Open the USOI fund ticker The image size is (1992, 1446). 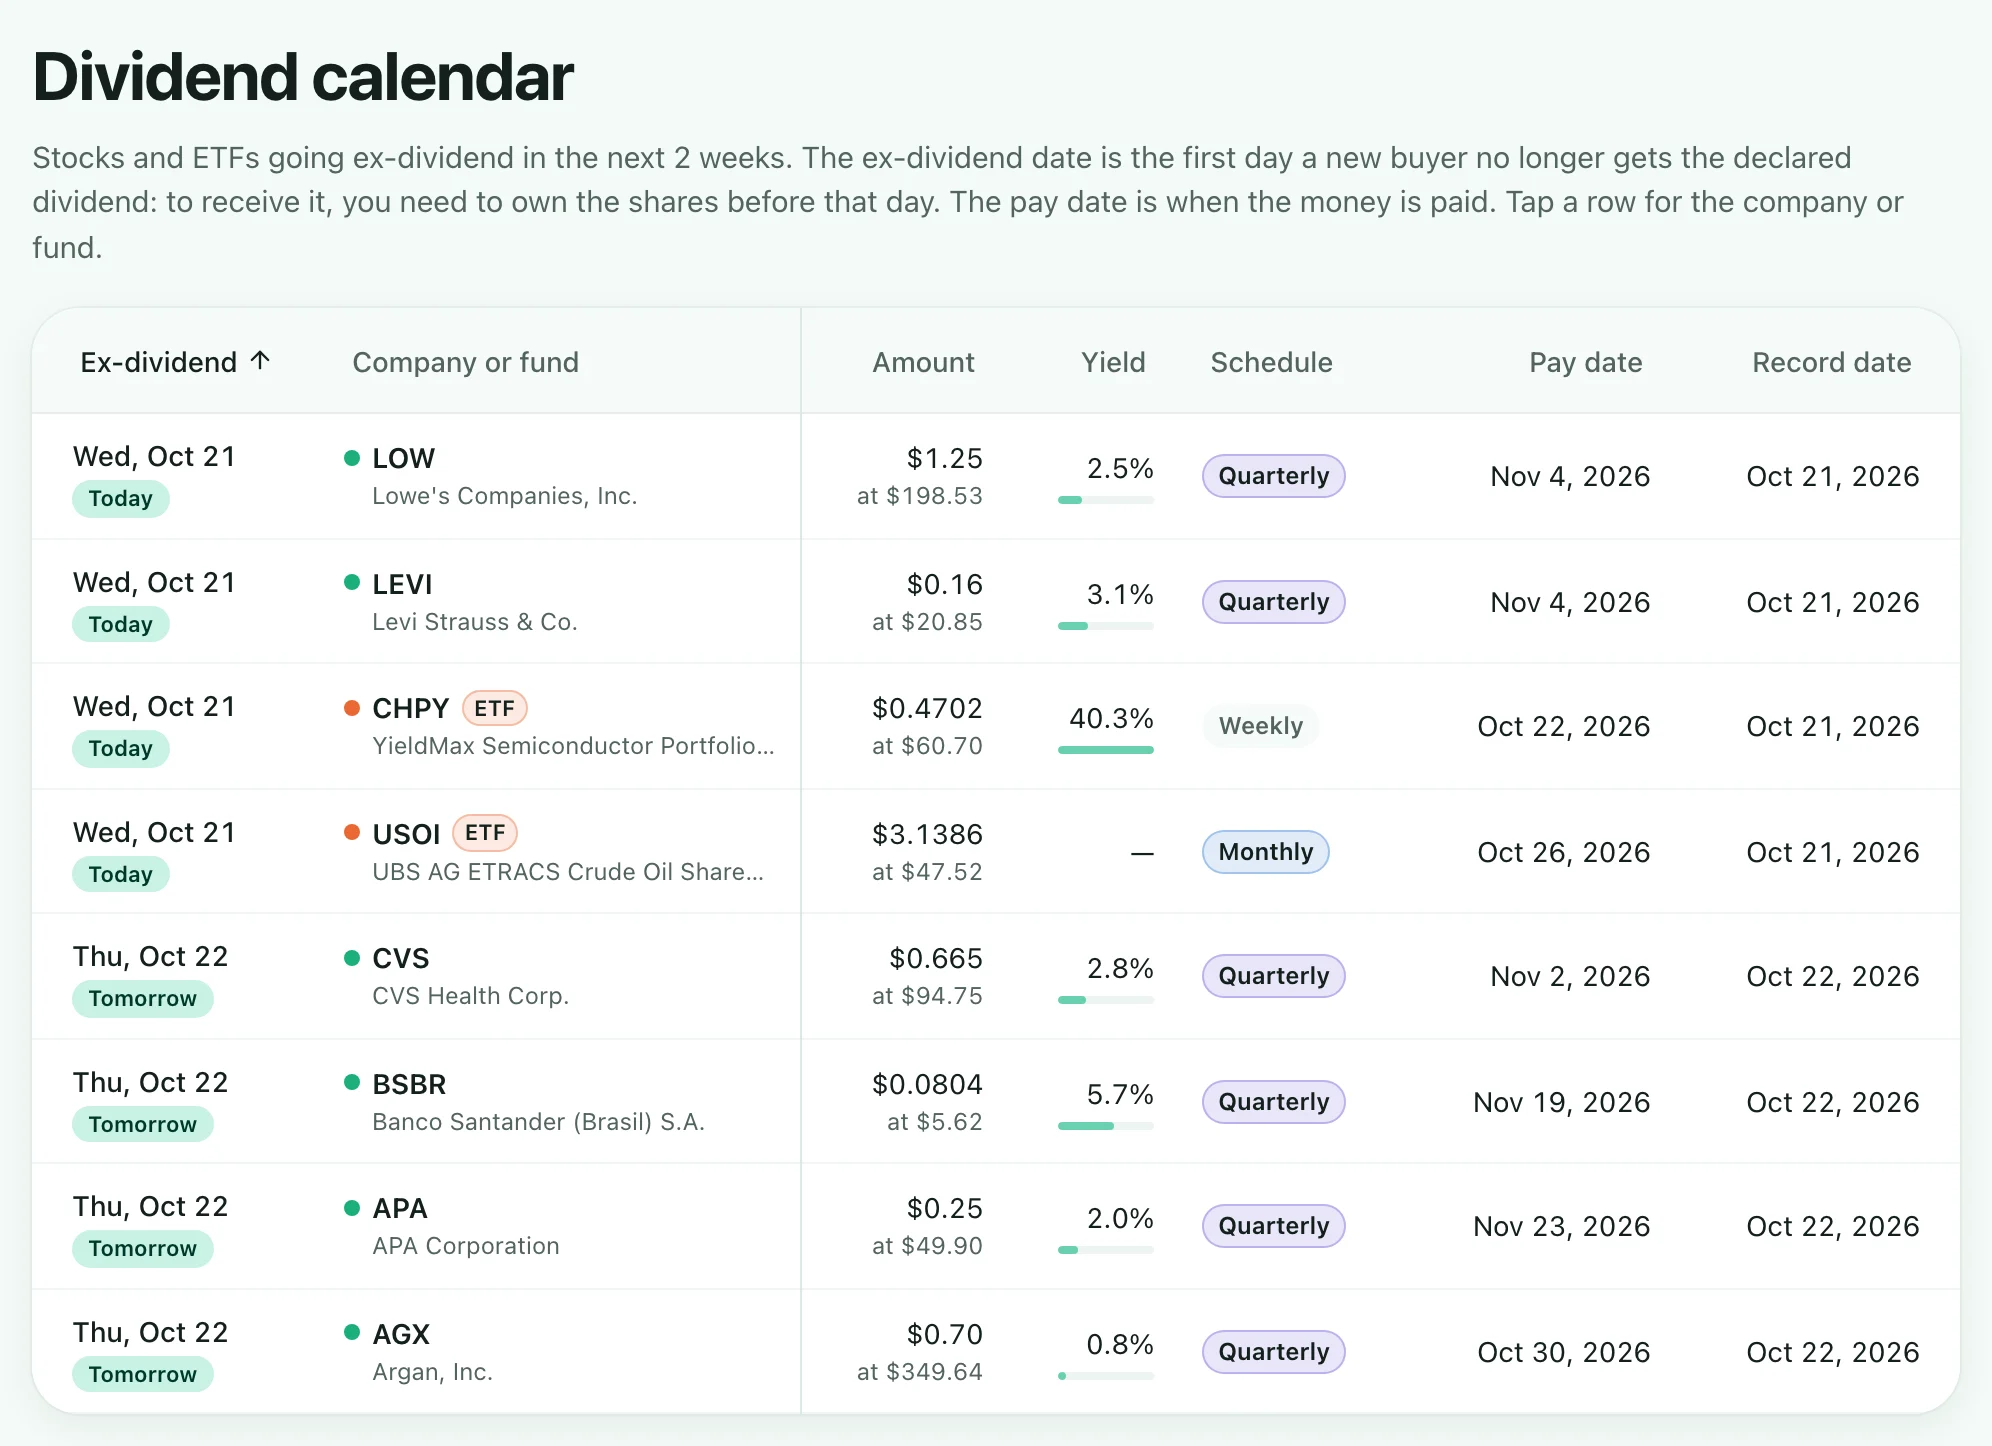pyautogui.click(x=406, y=834)
